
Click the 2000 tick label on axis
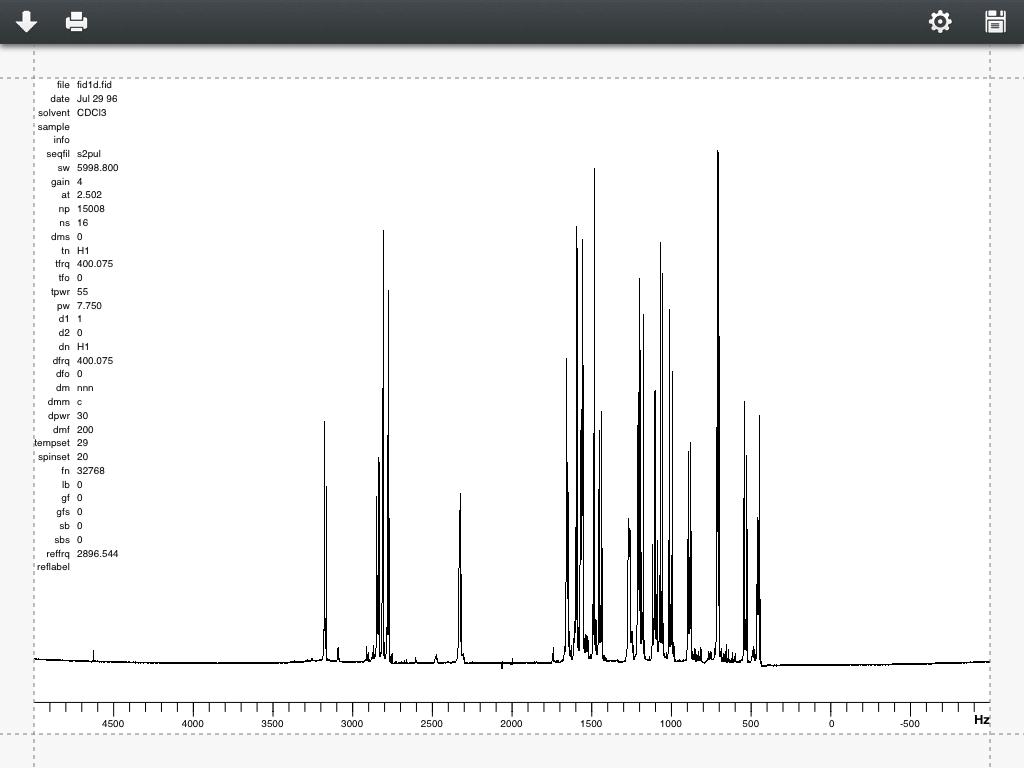511,724
